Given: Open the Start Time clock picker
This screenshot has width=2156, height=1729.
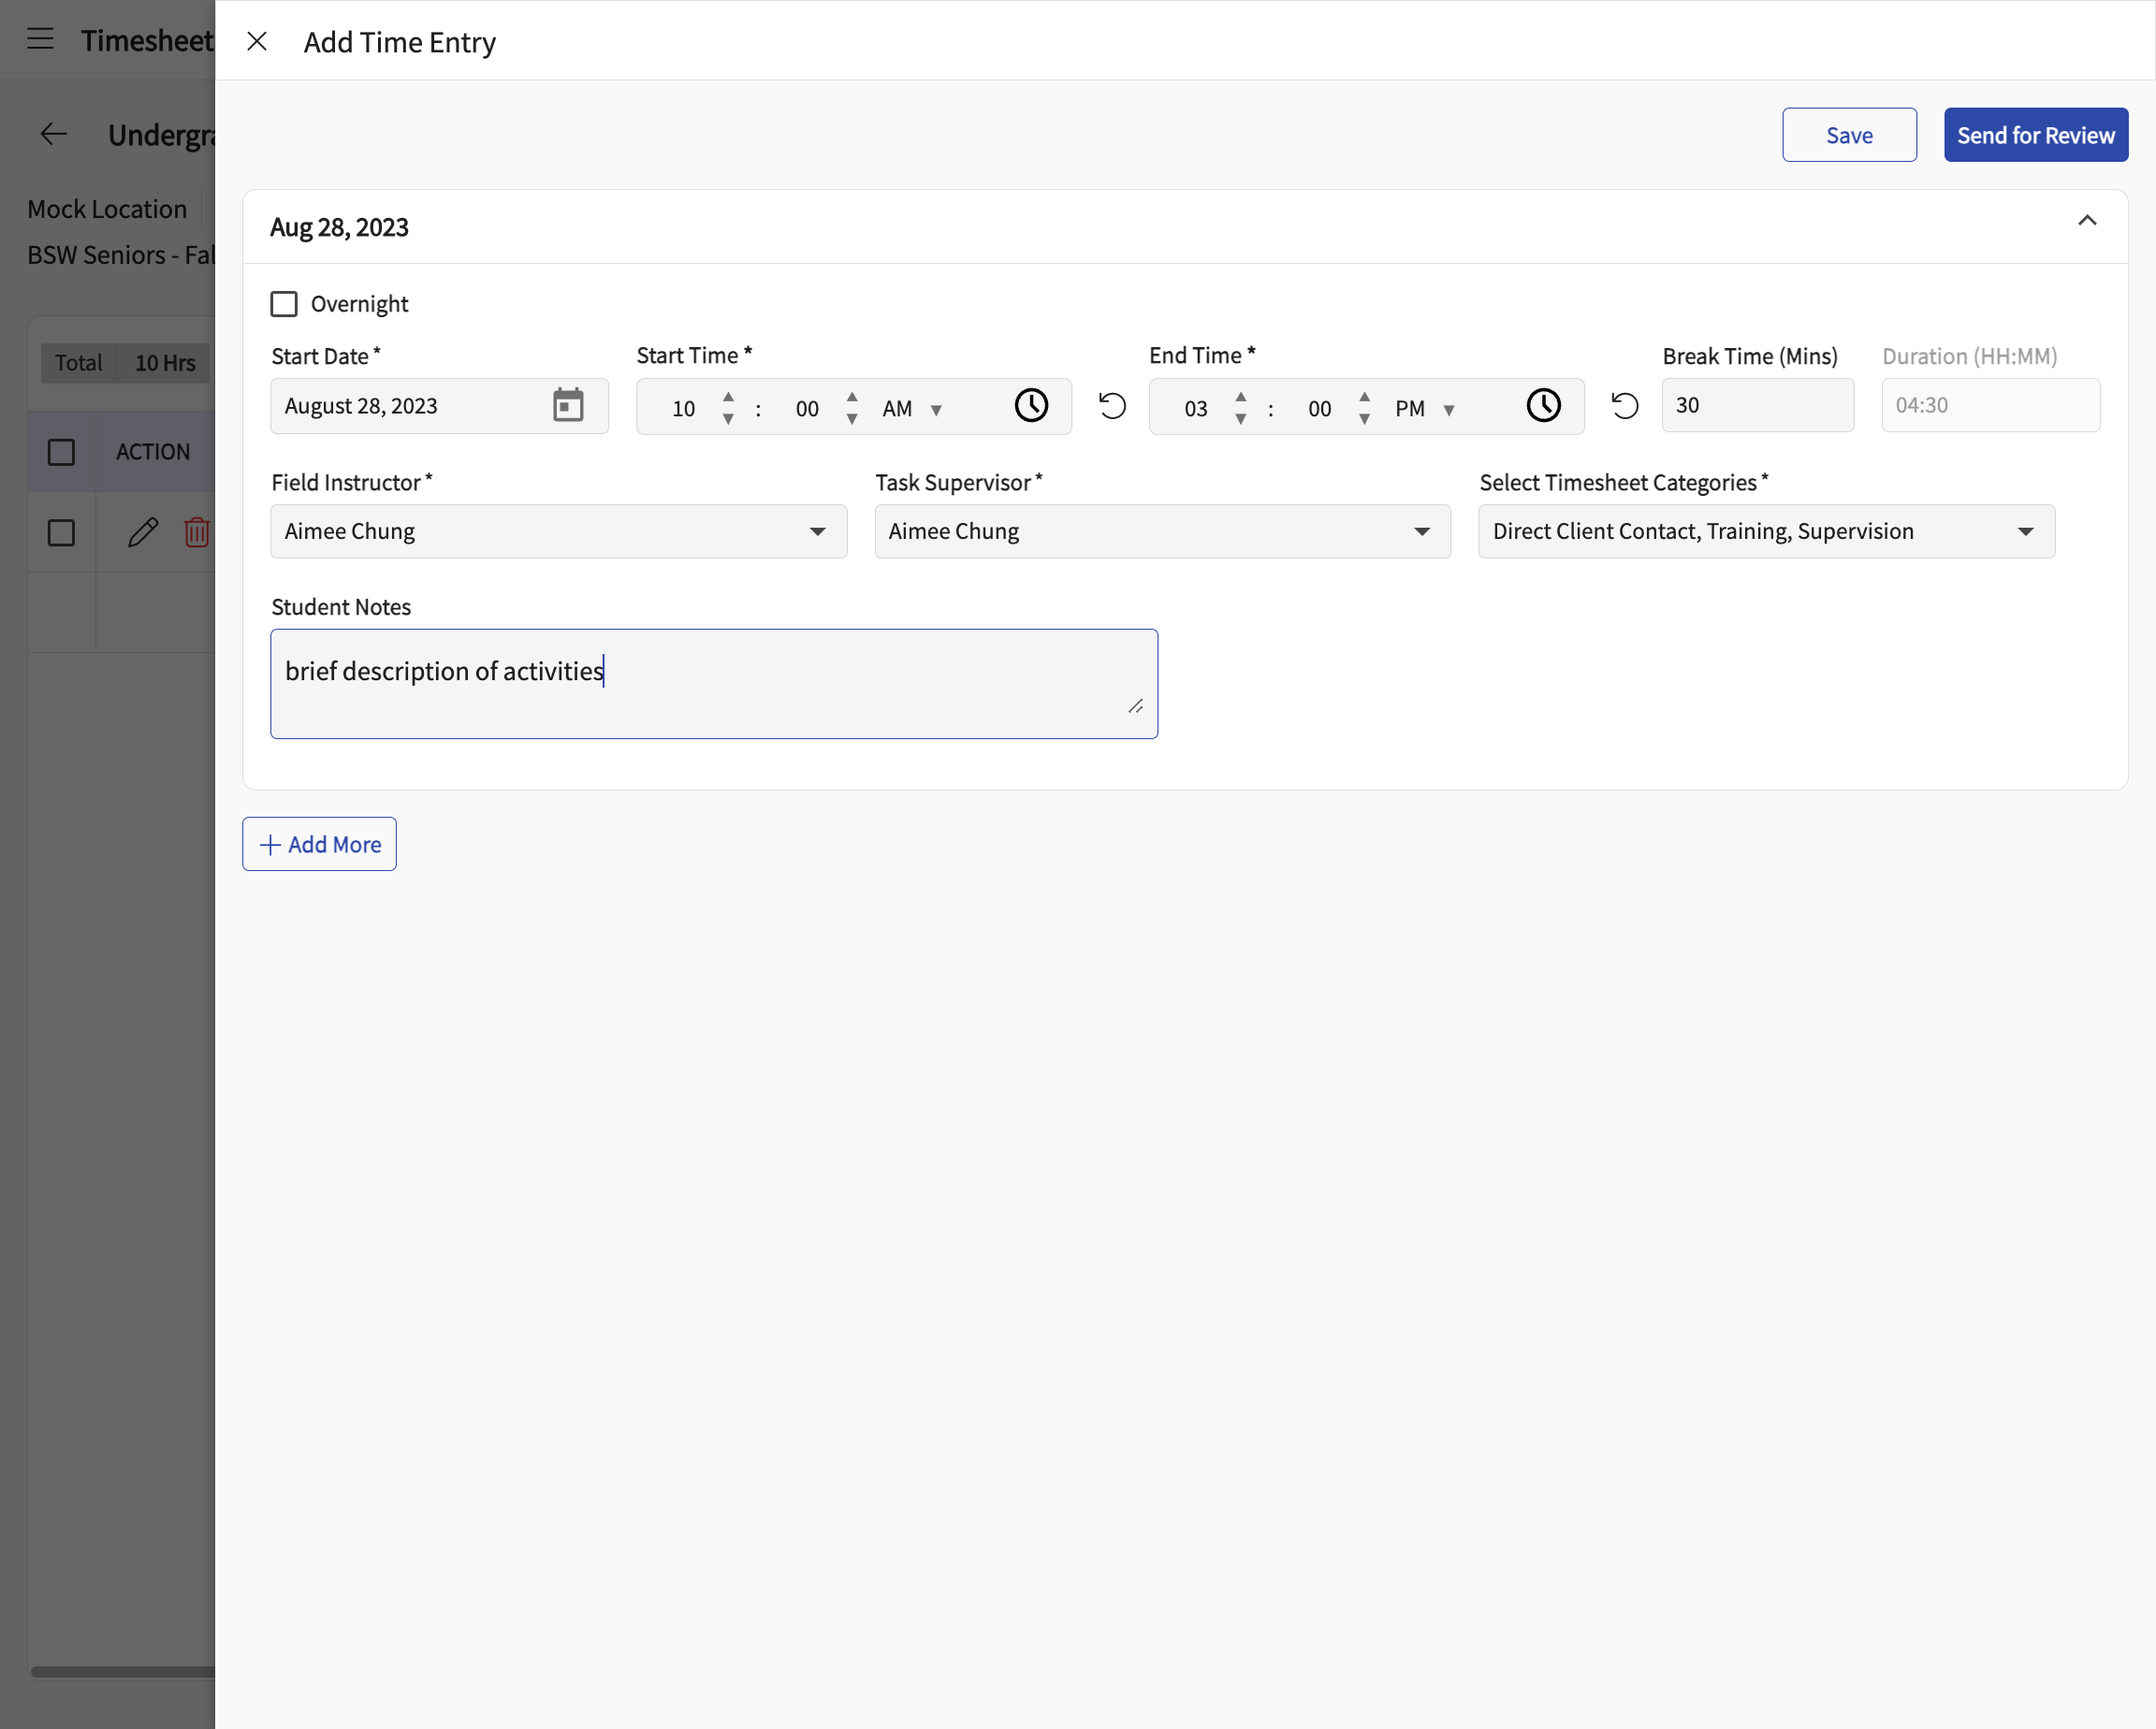Looking at the screenshot, I should 1031,405.
